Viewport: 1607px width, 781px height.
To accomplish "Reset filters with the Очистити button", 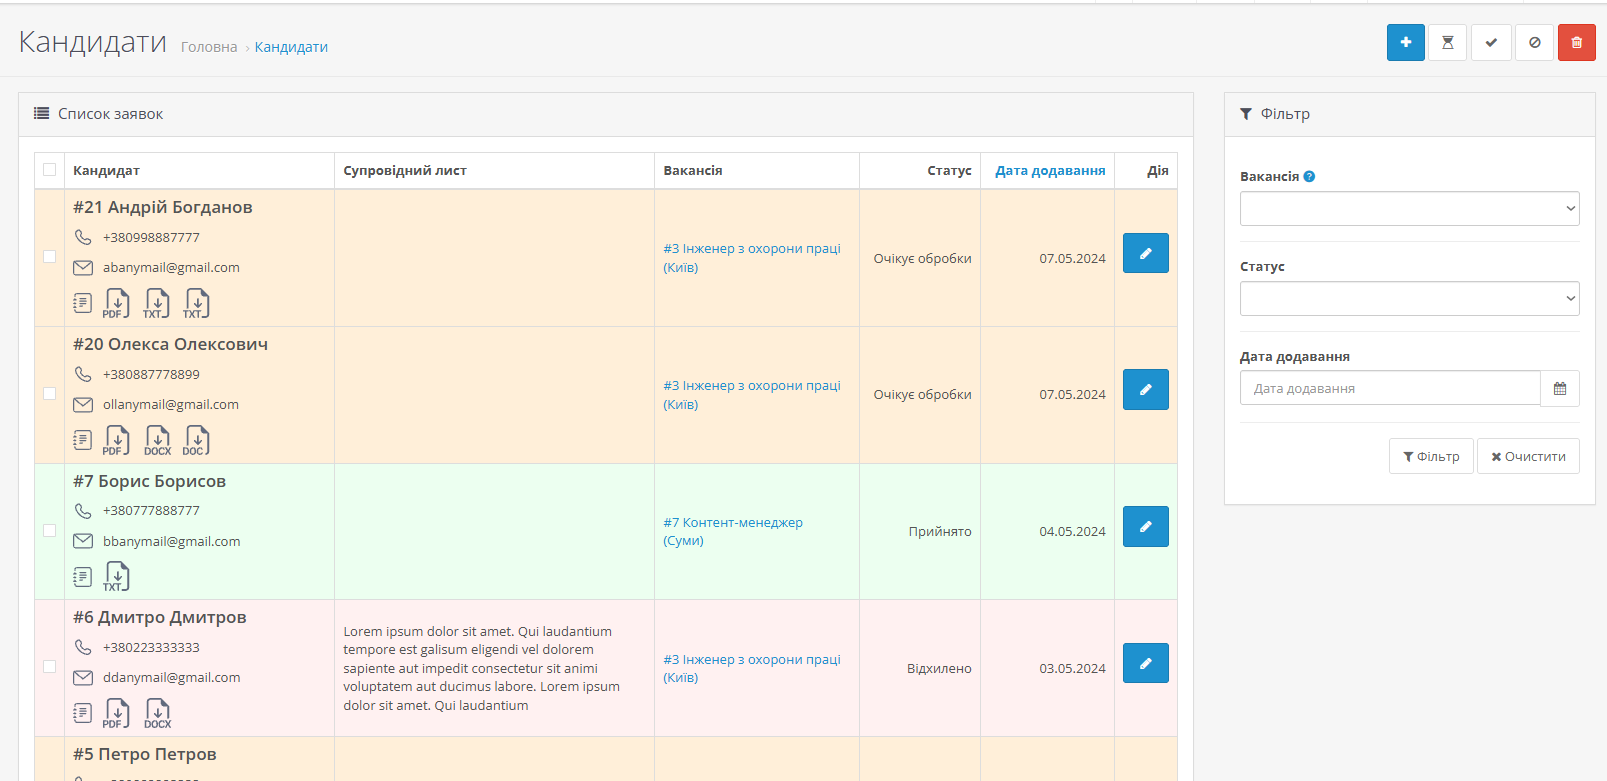I will 1528,456.
